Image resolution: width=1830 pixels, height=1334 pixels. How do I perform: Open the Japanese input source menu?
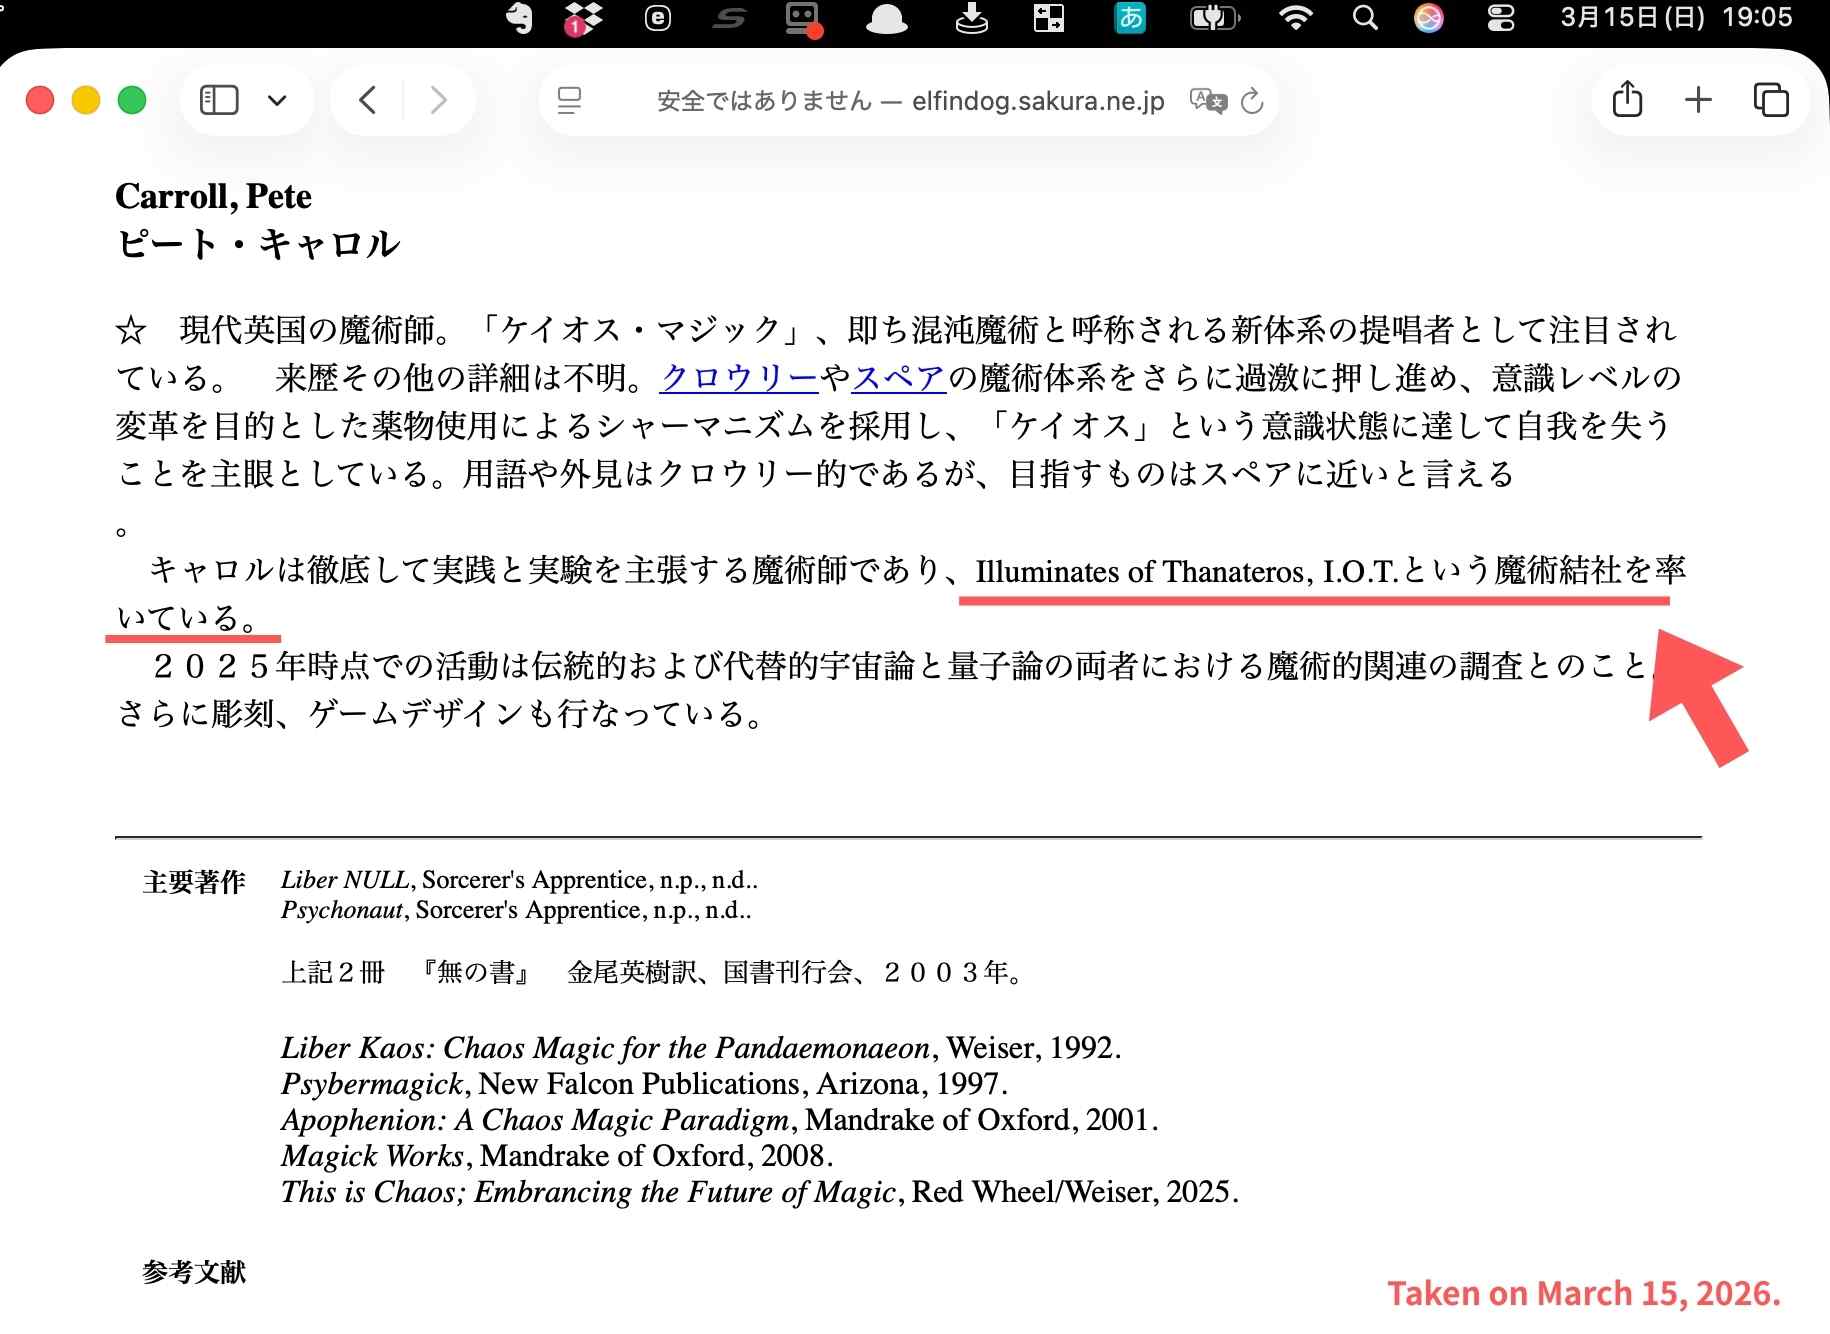[x=1130, y=18]
